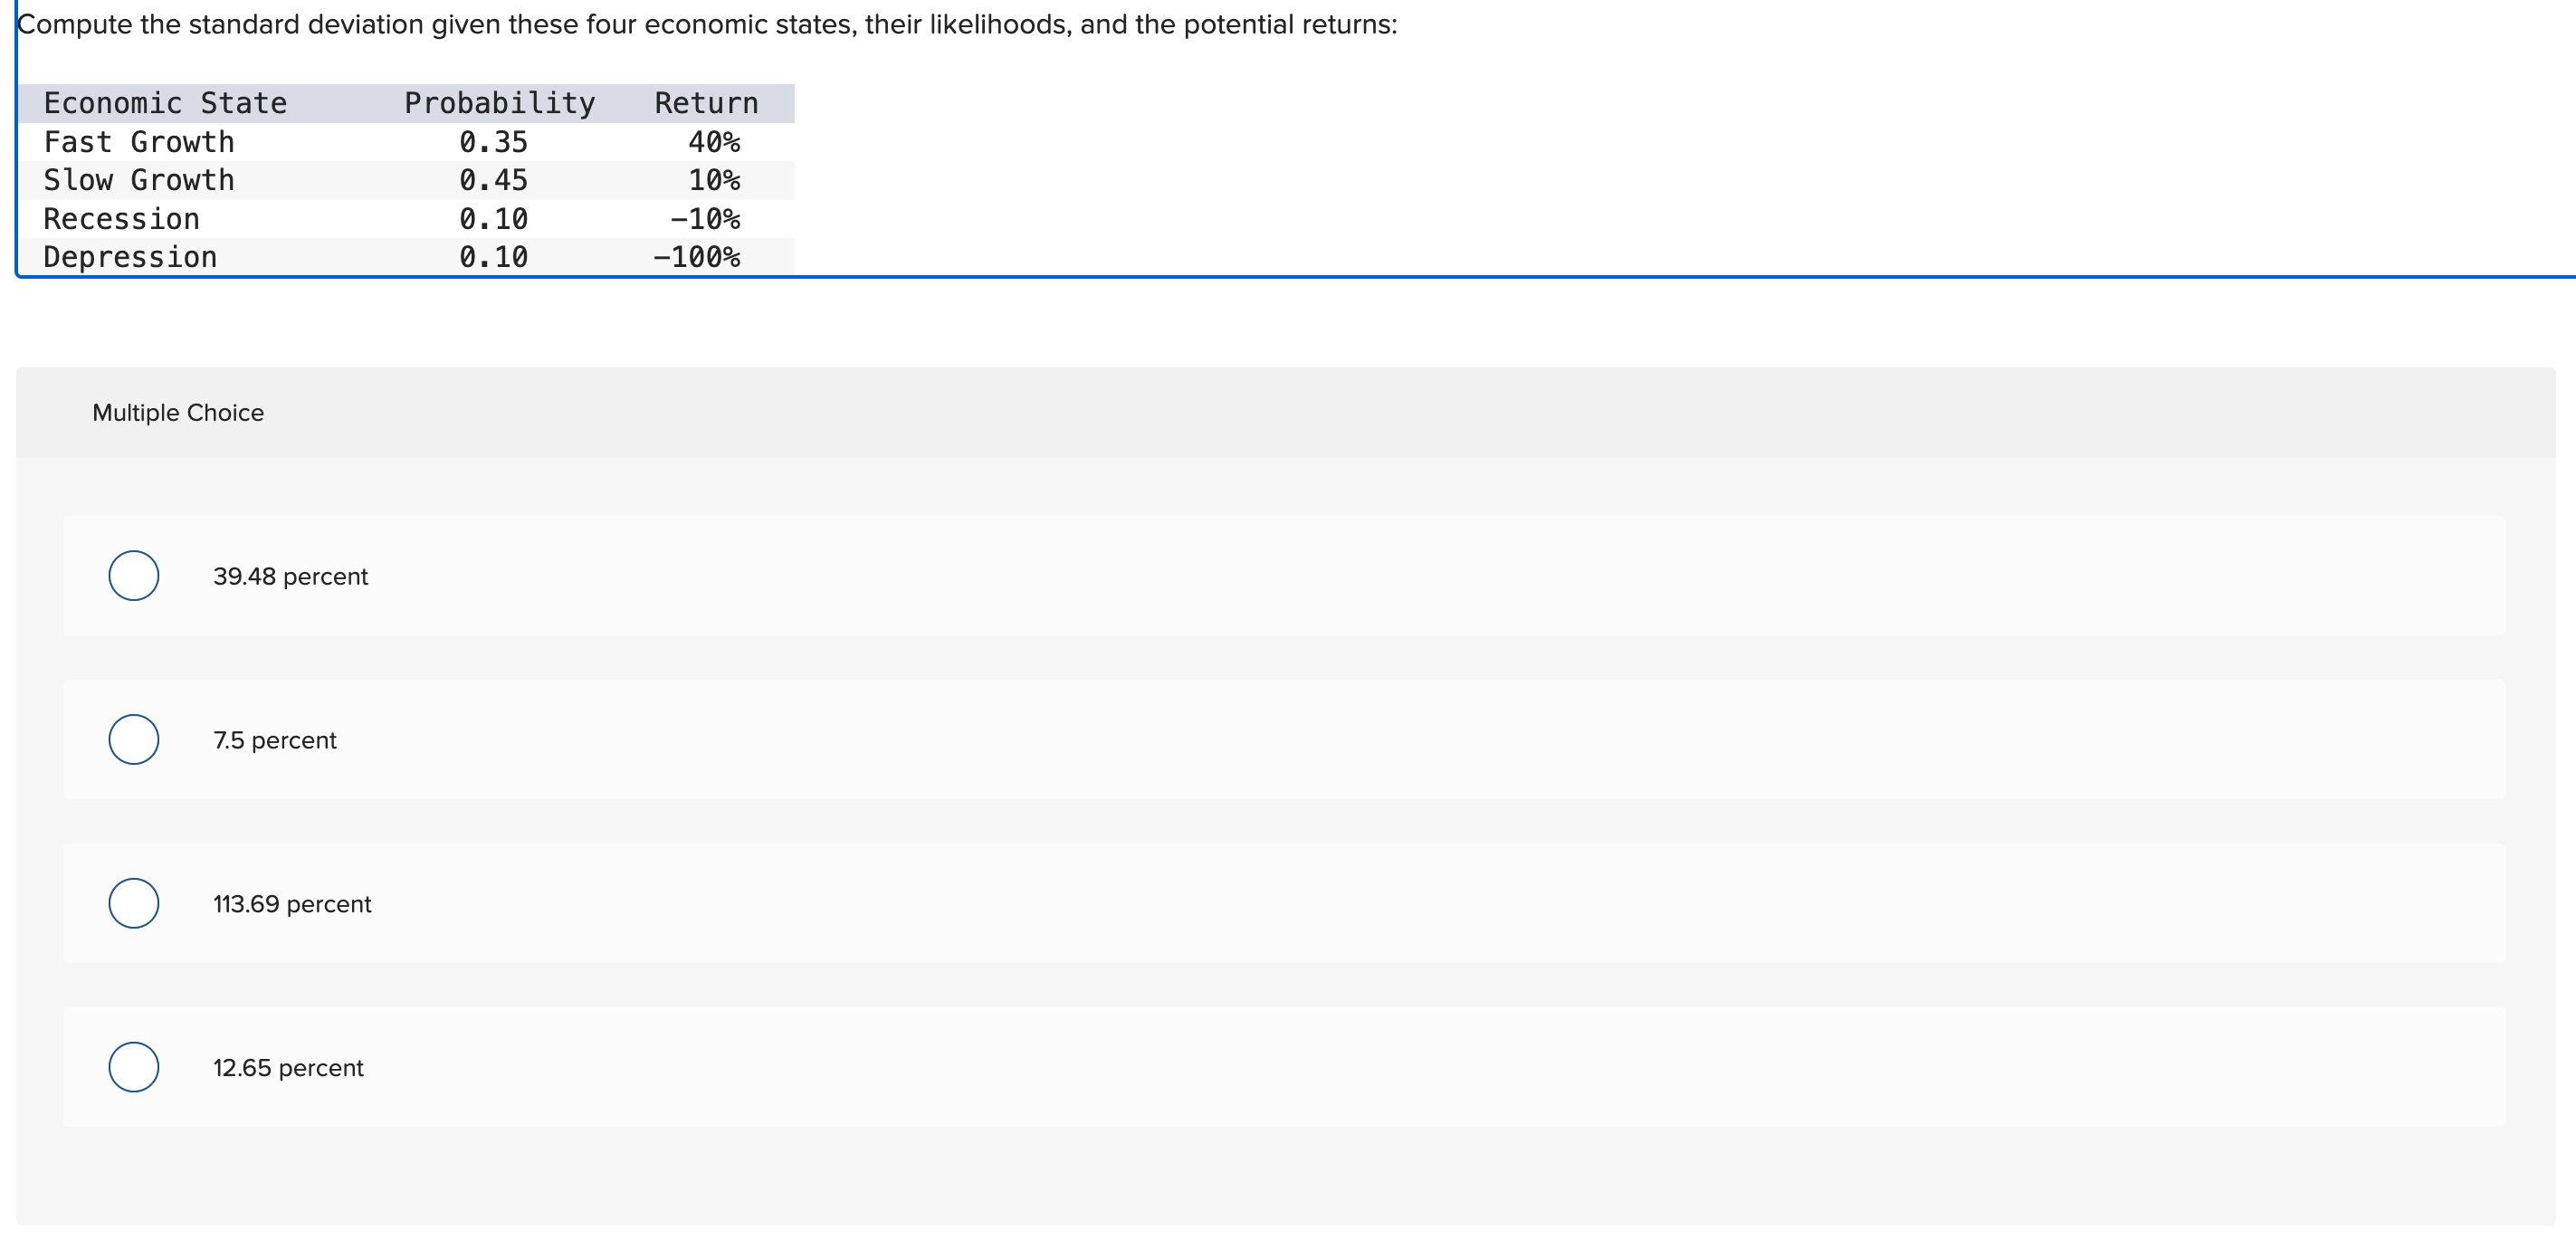Select the 113.69 percent radio button

(x=134, y=904)
